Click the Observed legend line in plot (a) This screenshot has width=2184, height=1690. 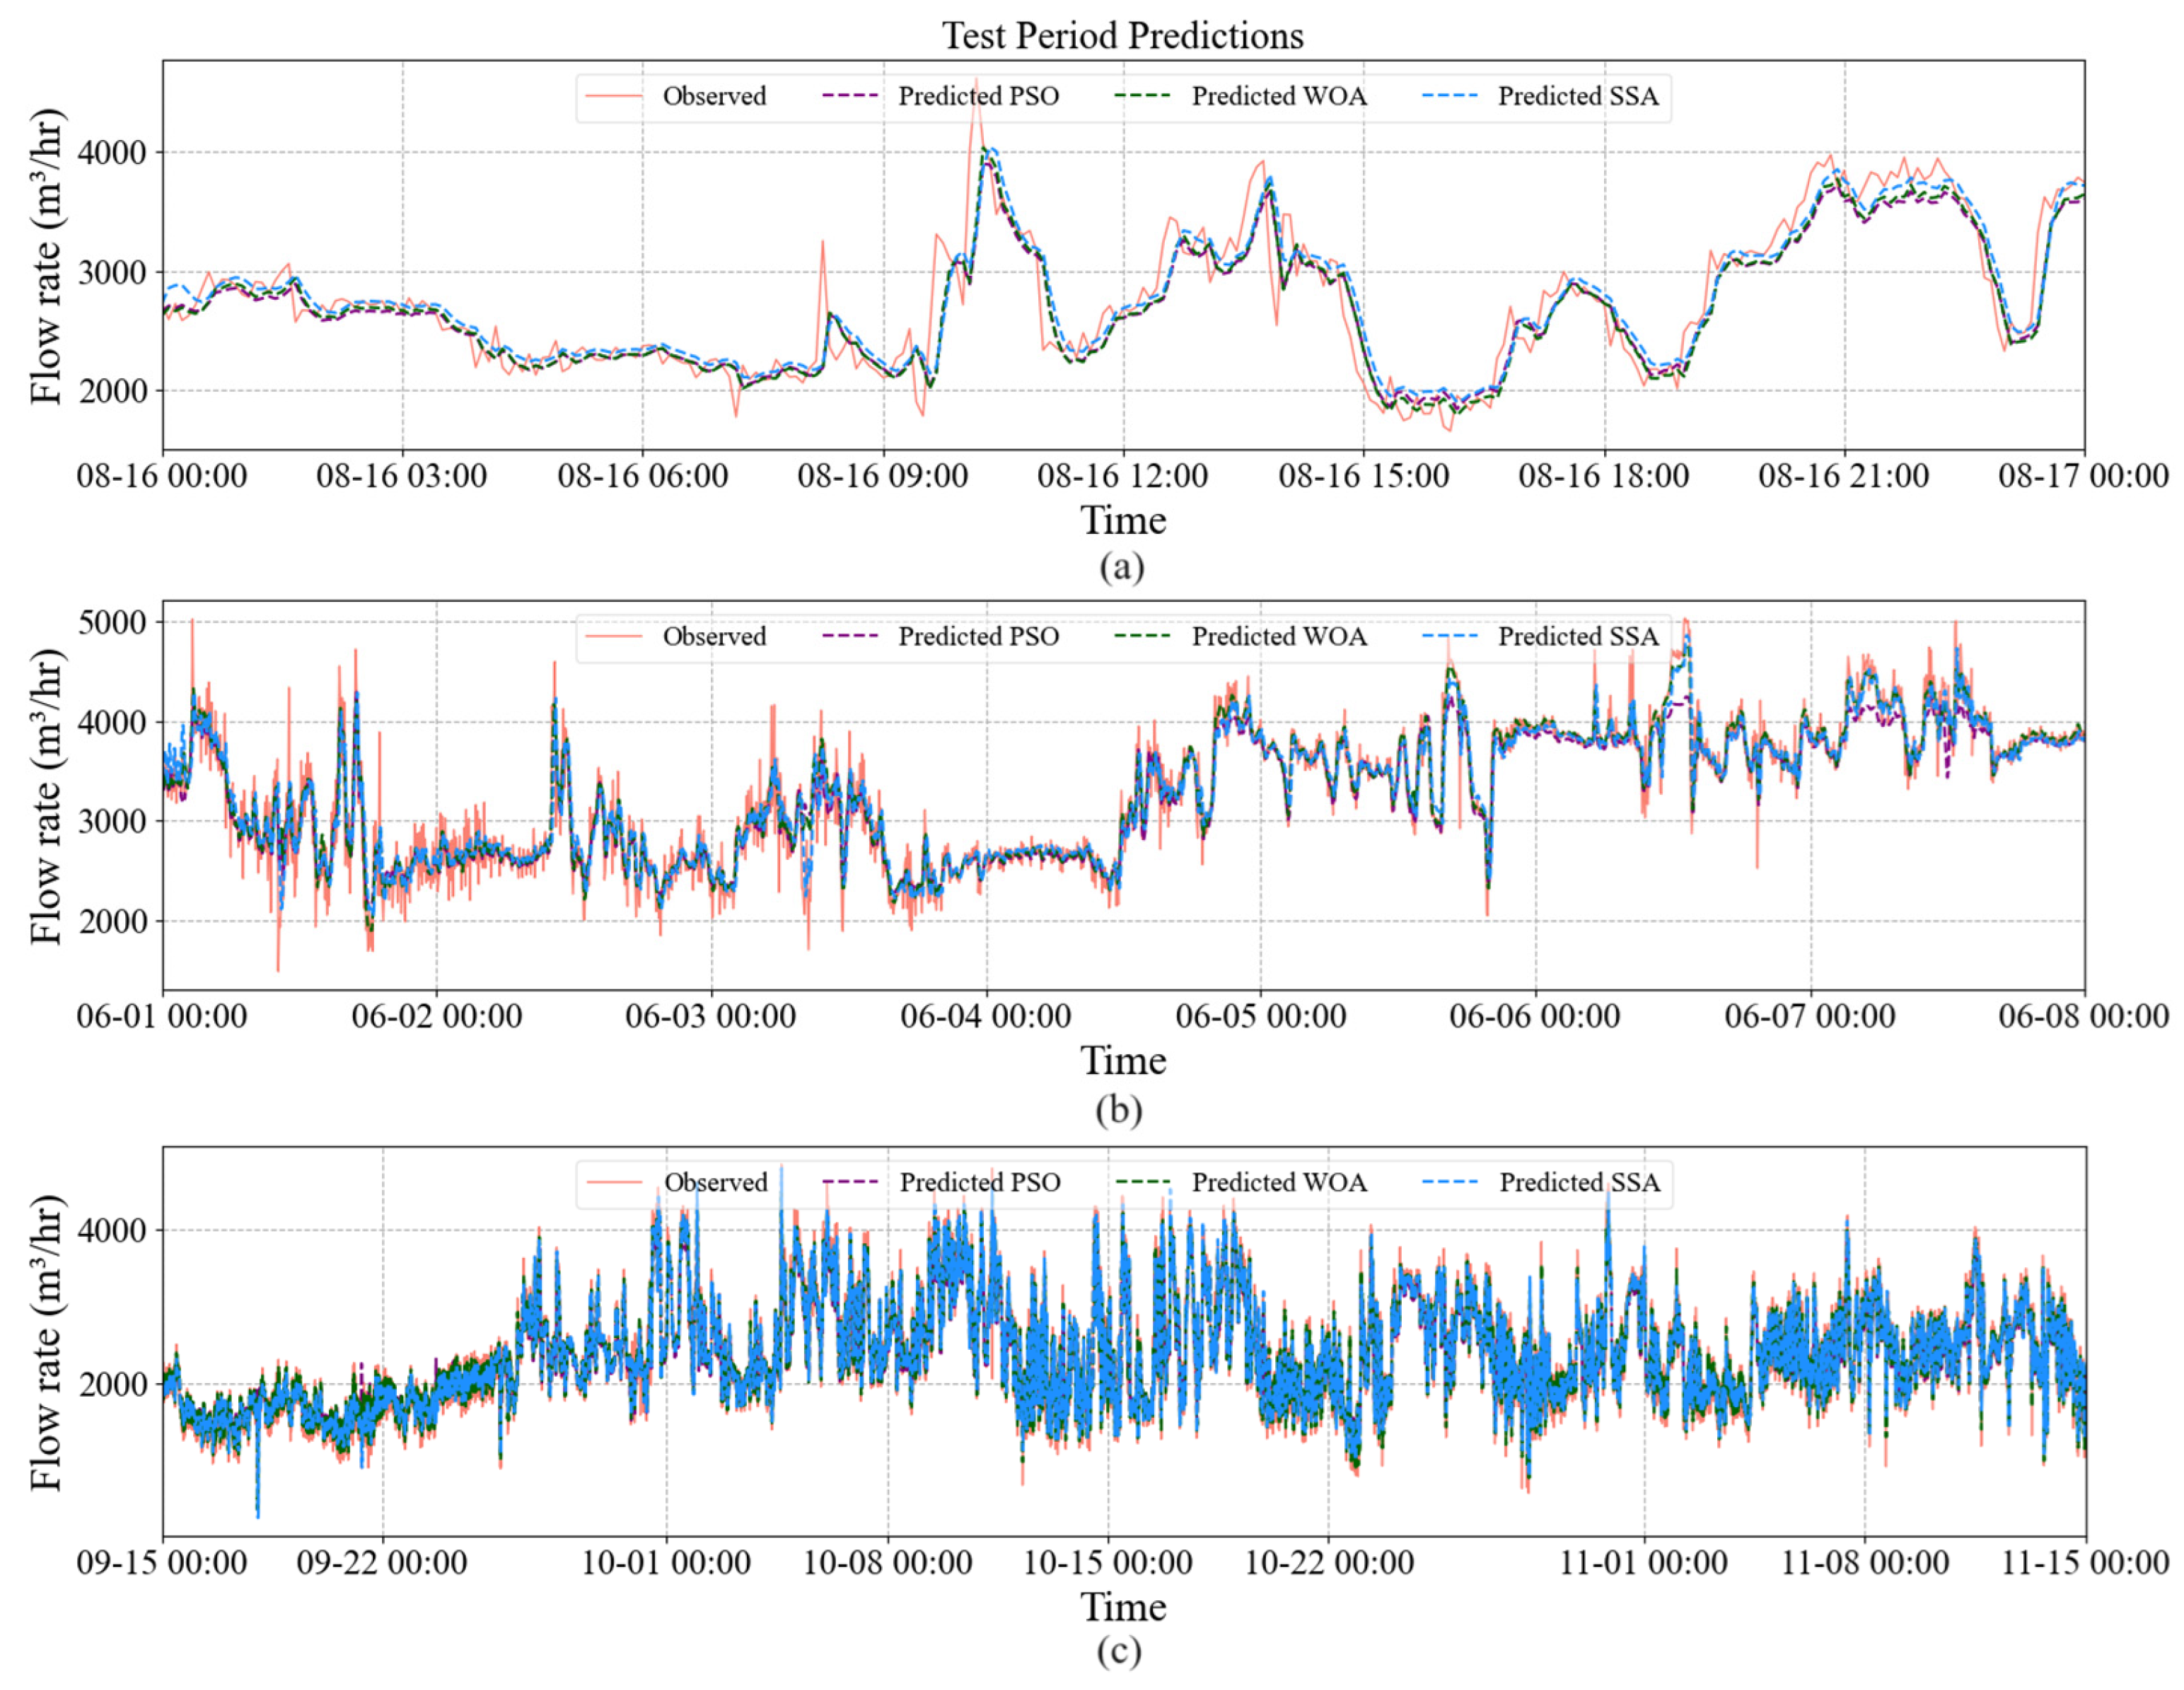(613, 97)
